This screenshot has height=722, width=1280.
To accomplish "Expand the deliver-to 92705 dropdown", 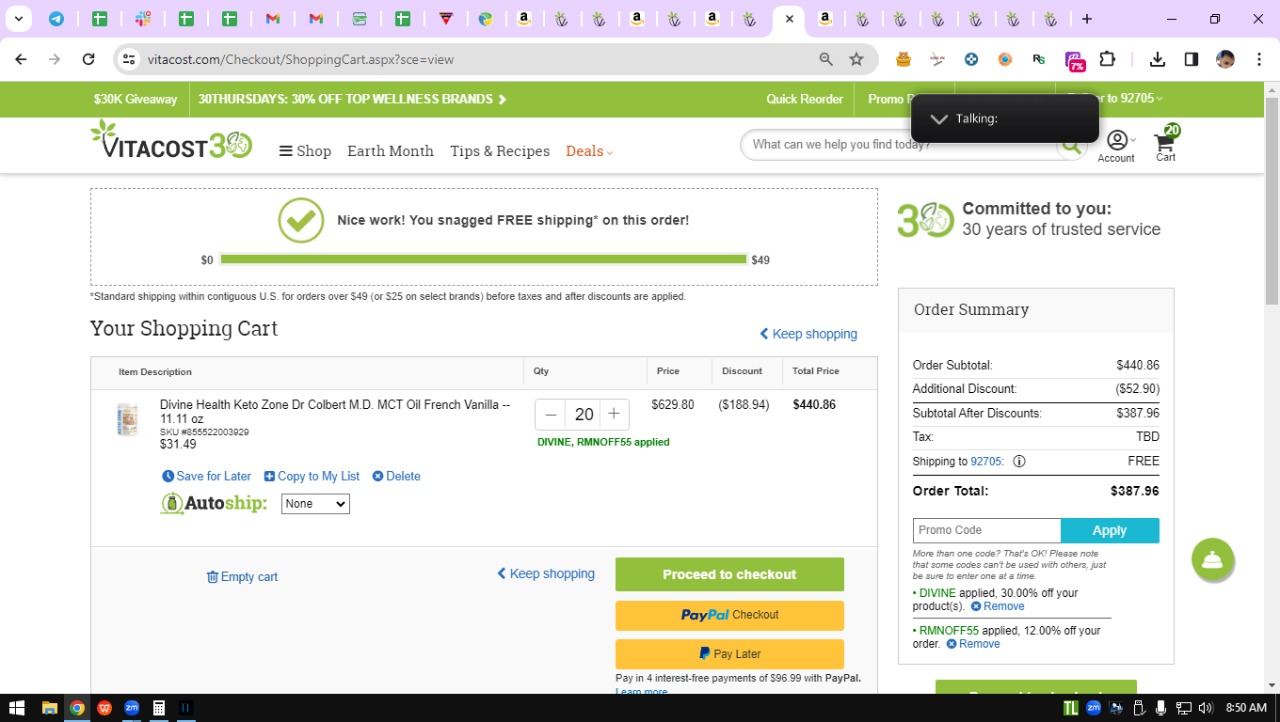I will click(x=1114, y=99).
